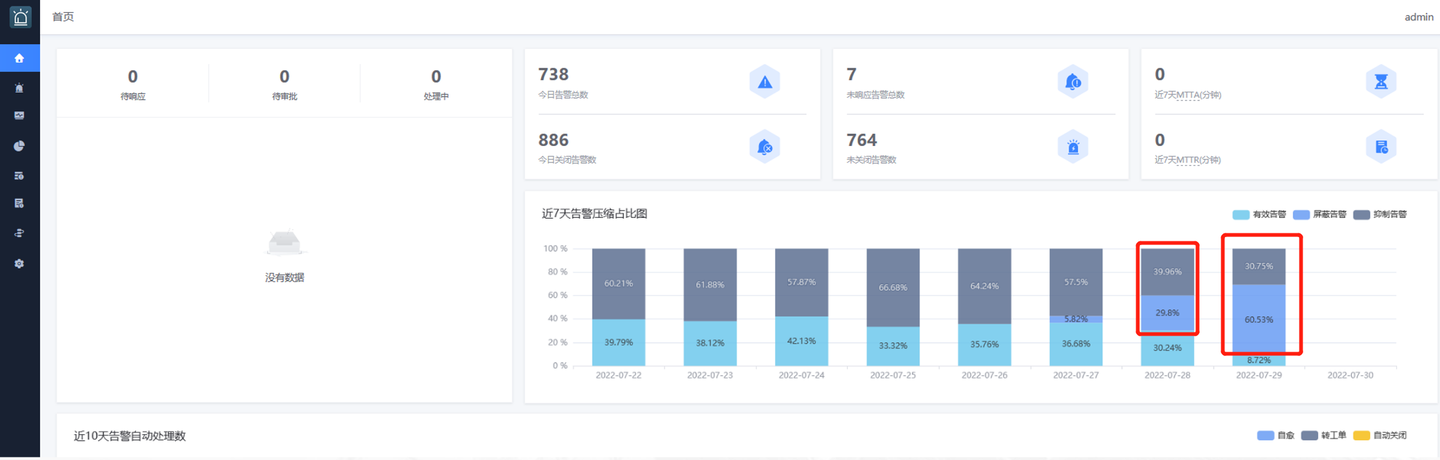Open the monitor chart sidebar icon
The width and height of the screenshot is (1440, 460).
20,116
